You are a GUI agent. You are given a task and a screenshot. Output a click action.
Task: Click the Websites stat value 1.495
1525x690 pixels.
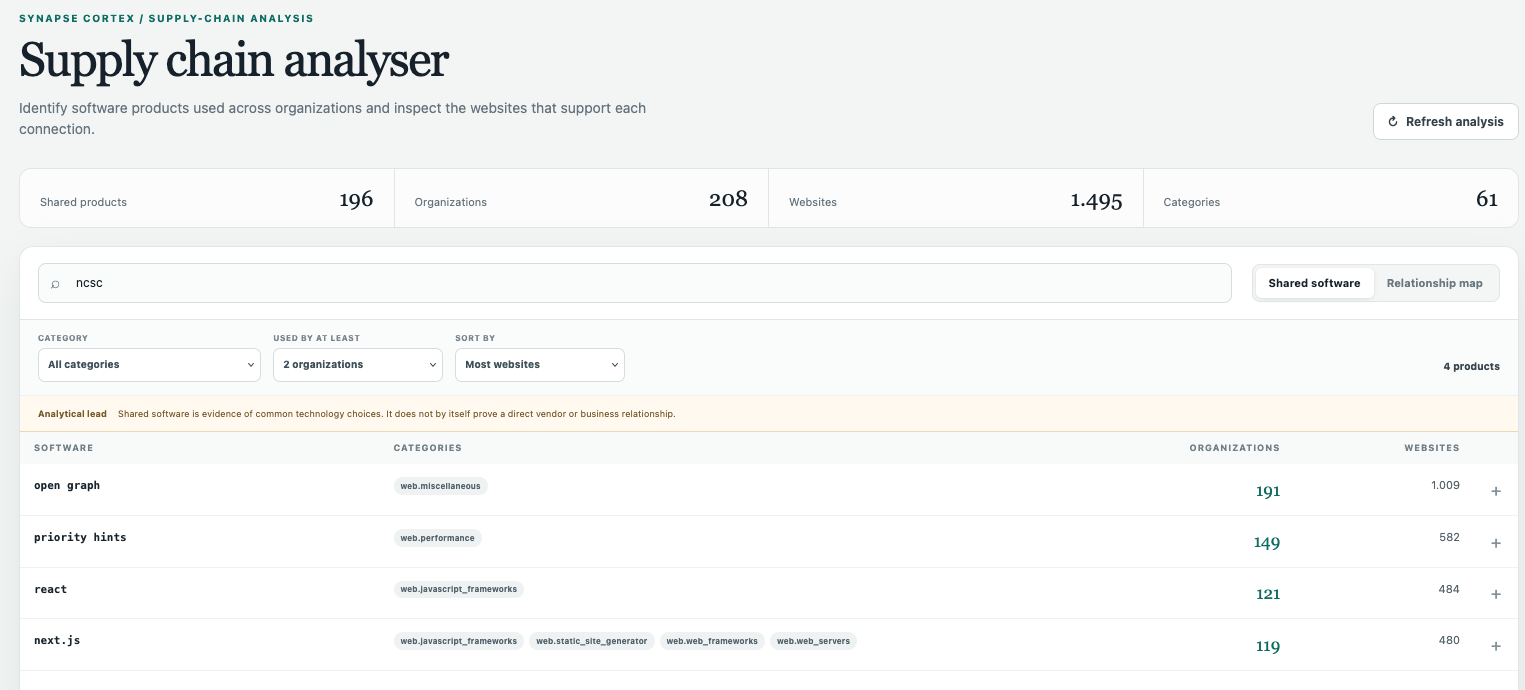1096,200
